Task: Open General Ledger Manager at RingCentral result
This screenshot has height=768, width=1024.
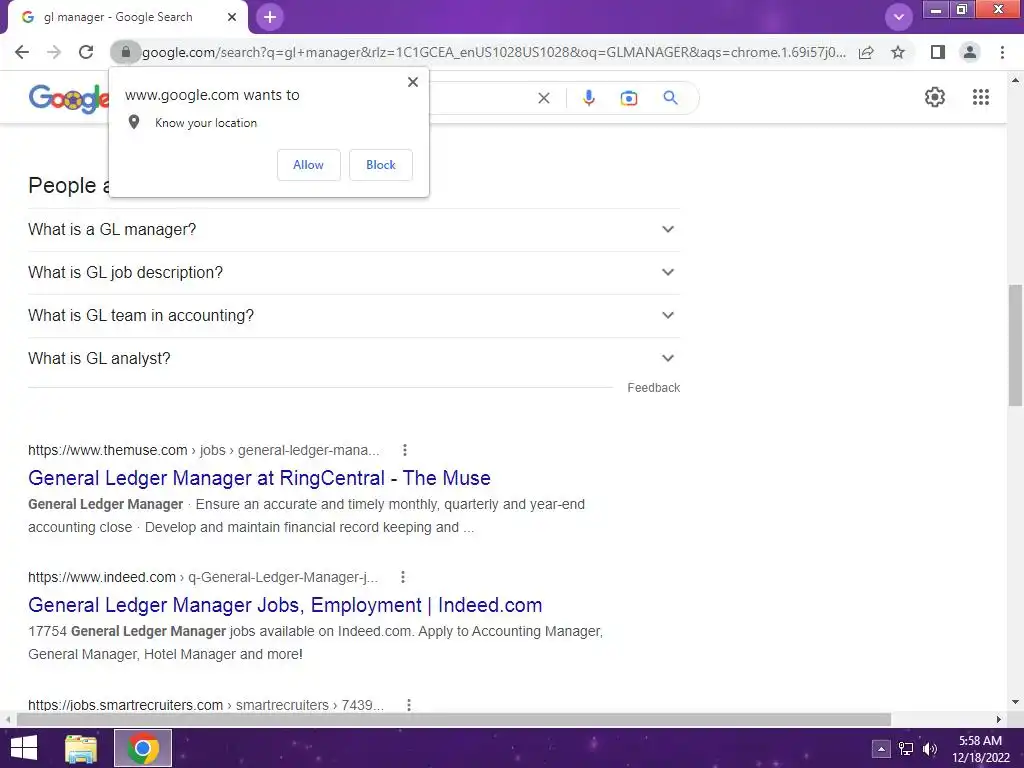Action: pos(259,478)
